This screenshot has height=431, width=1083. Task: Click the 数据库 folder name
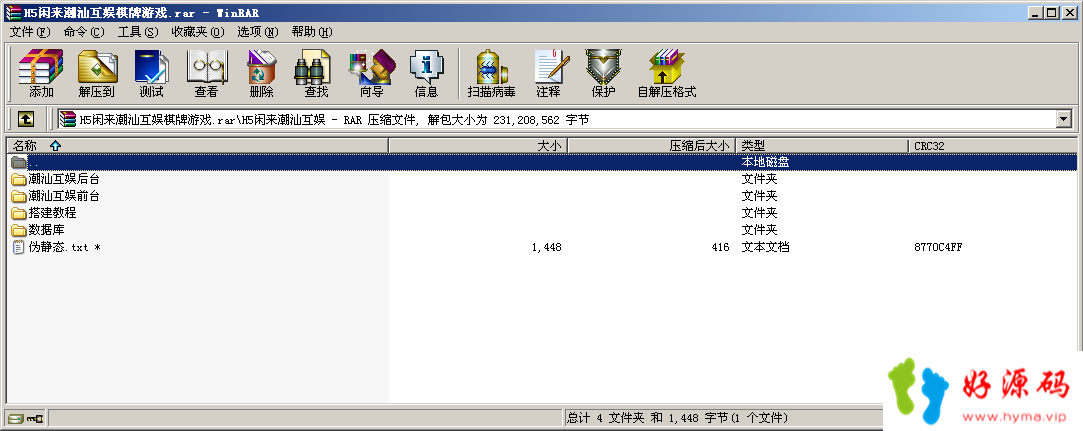tap(46, 230)
